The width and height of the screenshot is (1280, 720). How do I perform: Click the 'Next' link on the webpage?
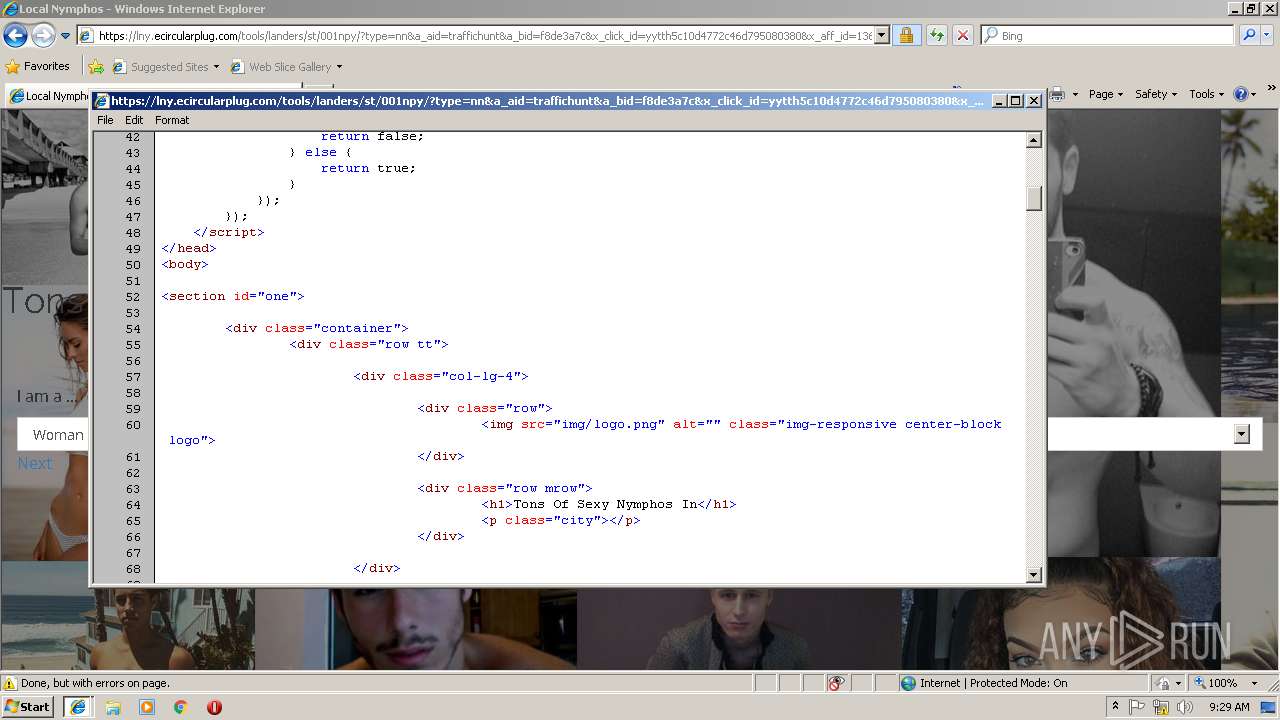point(35,463)
